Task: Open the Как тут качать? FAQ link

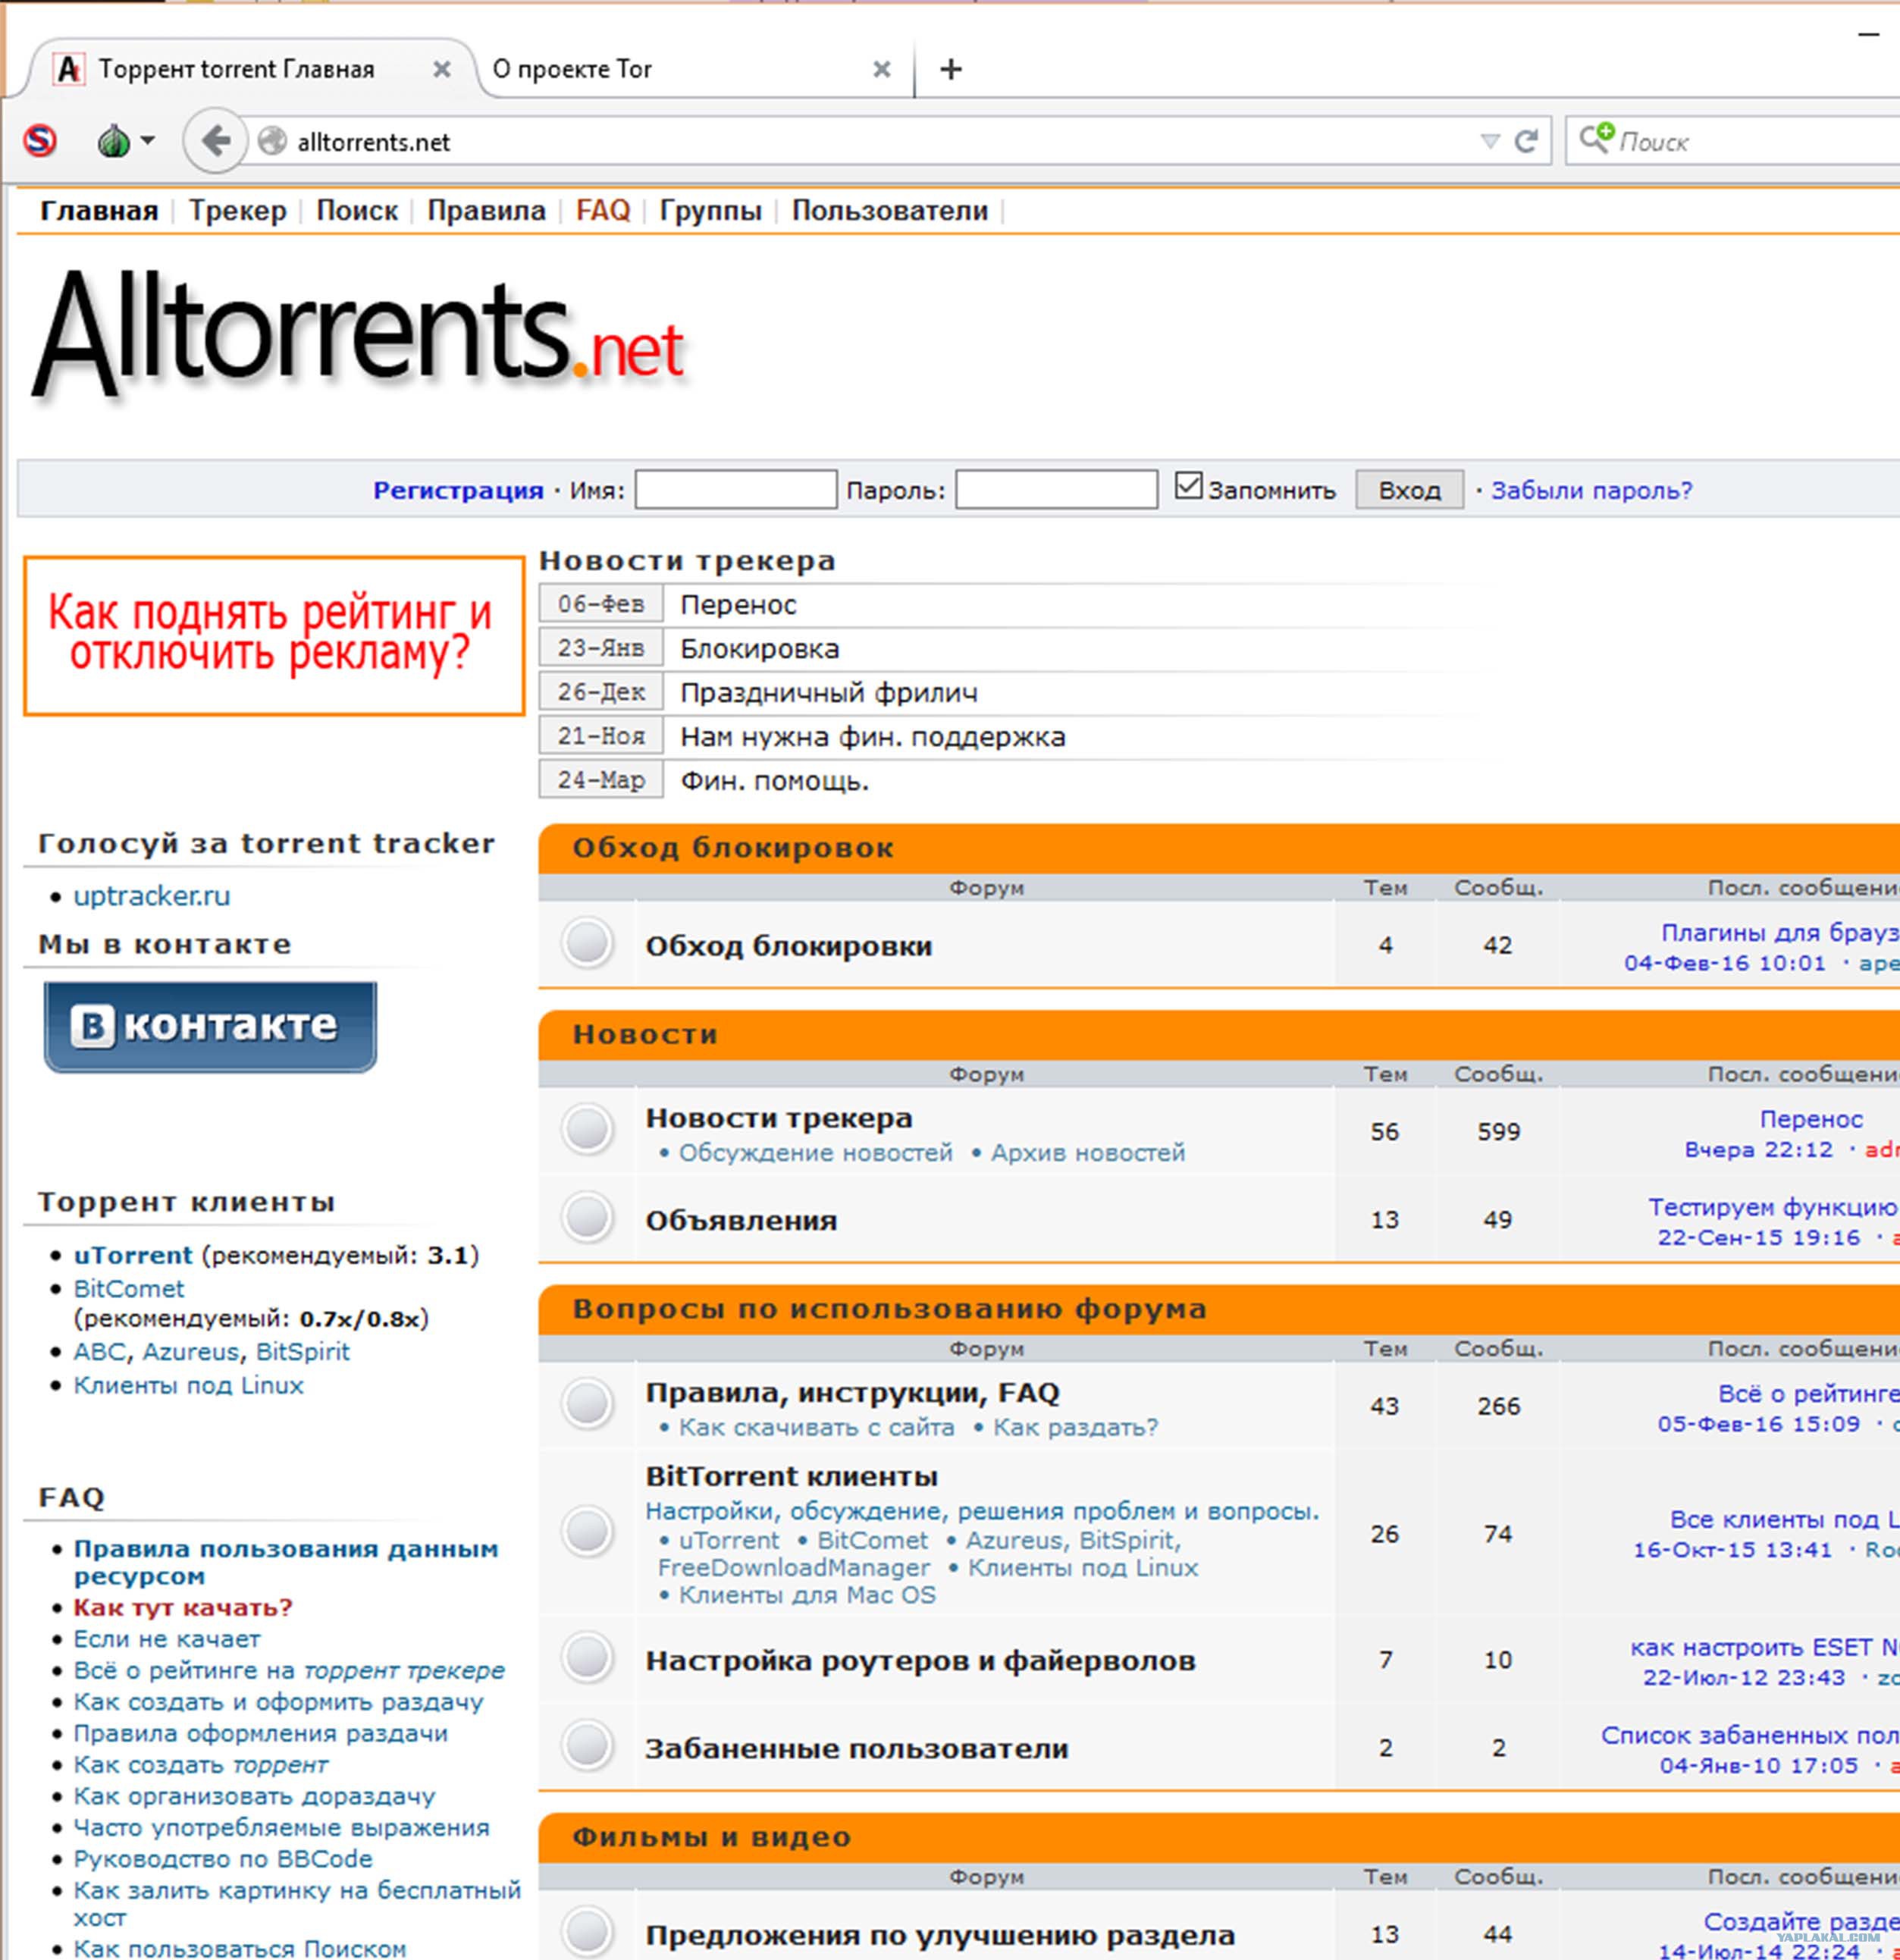Action: (182, 1607)
